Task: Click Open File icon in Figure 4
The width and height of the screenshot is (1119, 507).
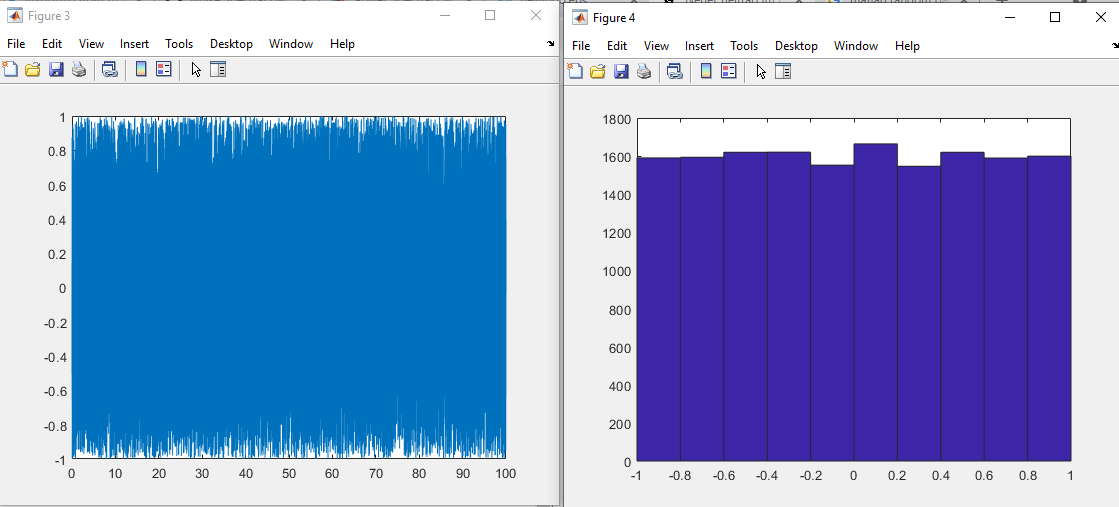Action: click(x=597, y=71)
